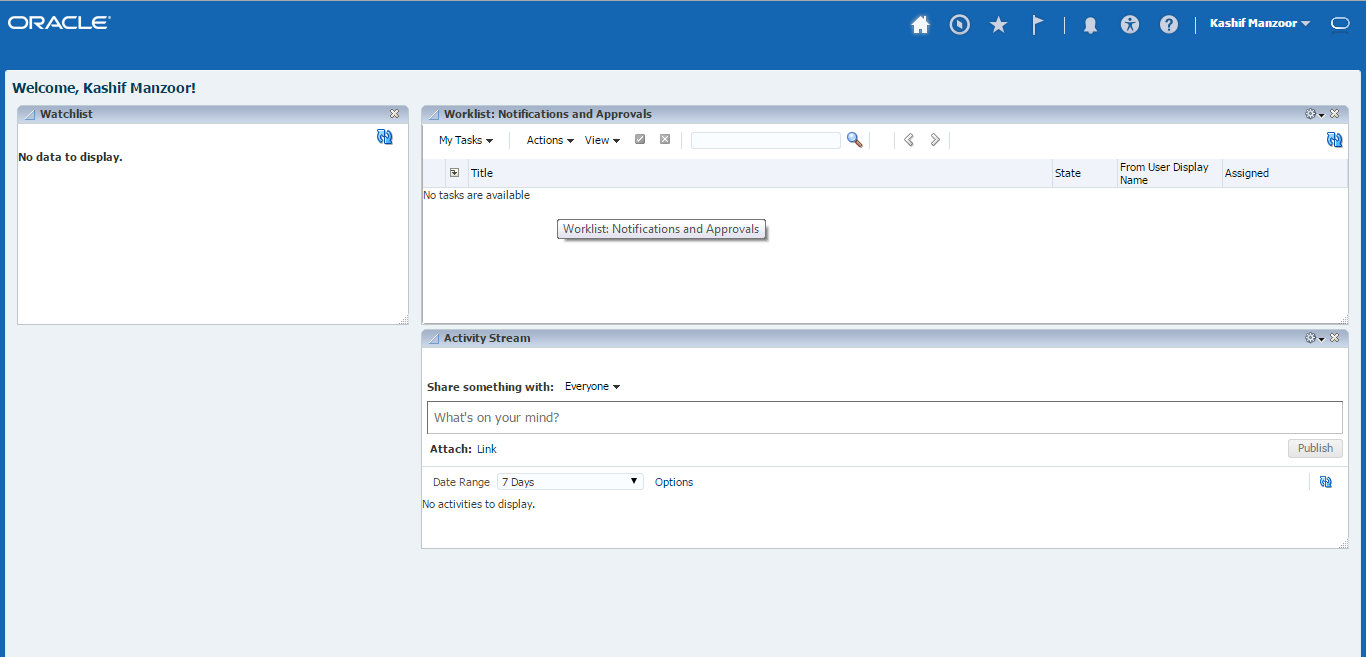
Task: Open Worklist panel gear options menu
Action: (x=1314, y=114)
